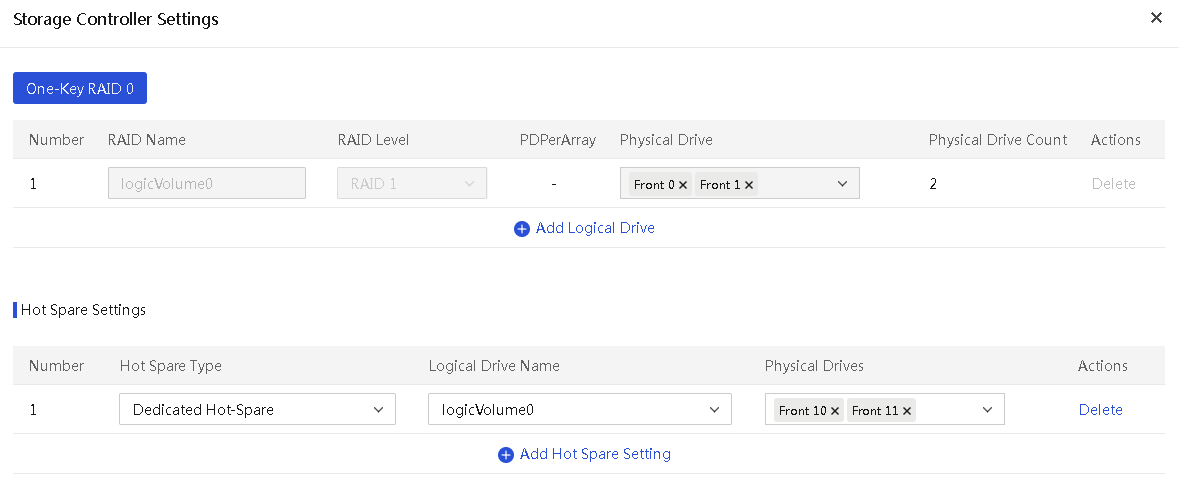The width and height of the screenshot is (1179, 491).
Task: Remove Front 10 hot spare drive tag
Action: [x=835, y=411]
